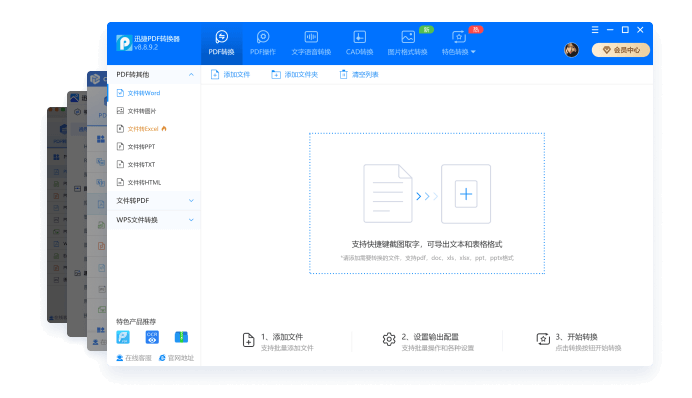Screen dimensions: 692x398
Task: Go to the 图片格式转换 tab
Action: tap(407, 43)
